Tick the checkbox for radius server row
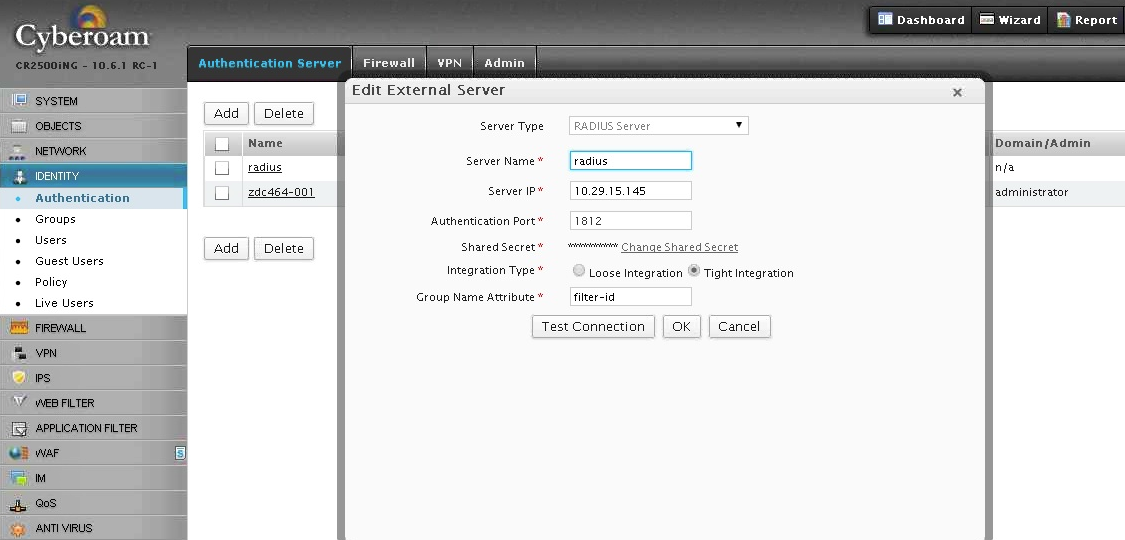 (x=222, y=168)
